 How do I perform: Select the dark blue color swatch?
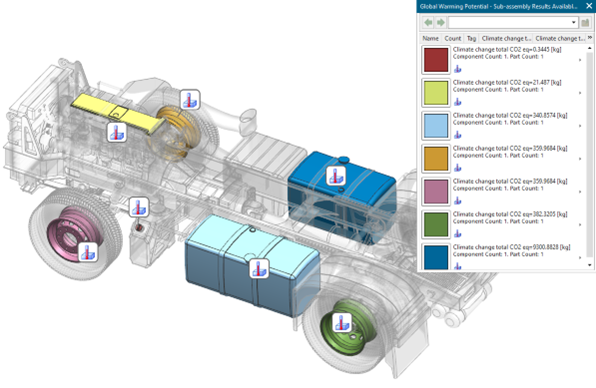click(436, 257)
